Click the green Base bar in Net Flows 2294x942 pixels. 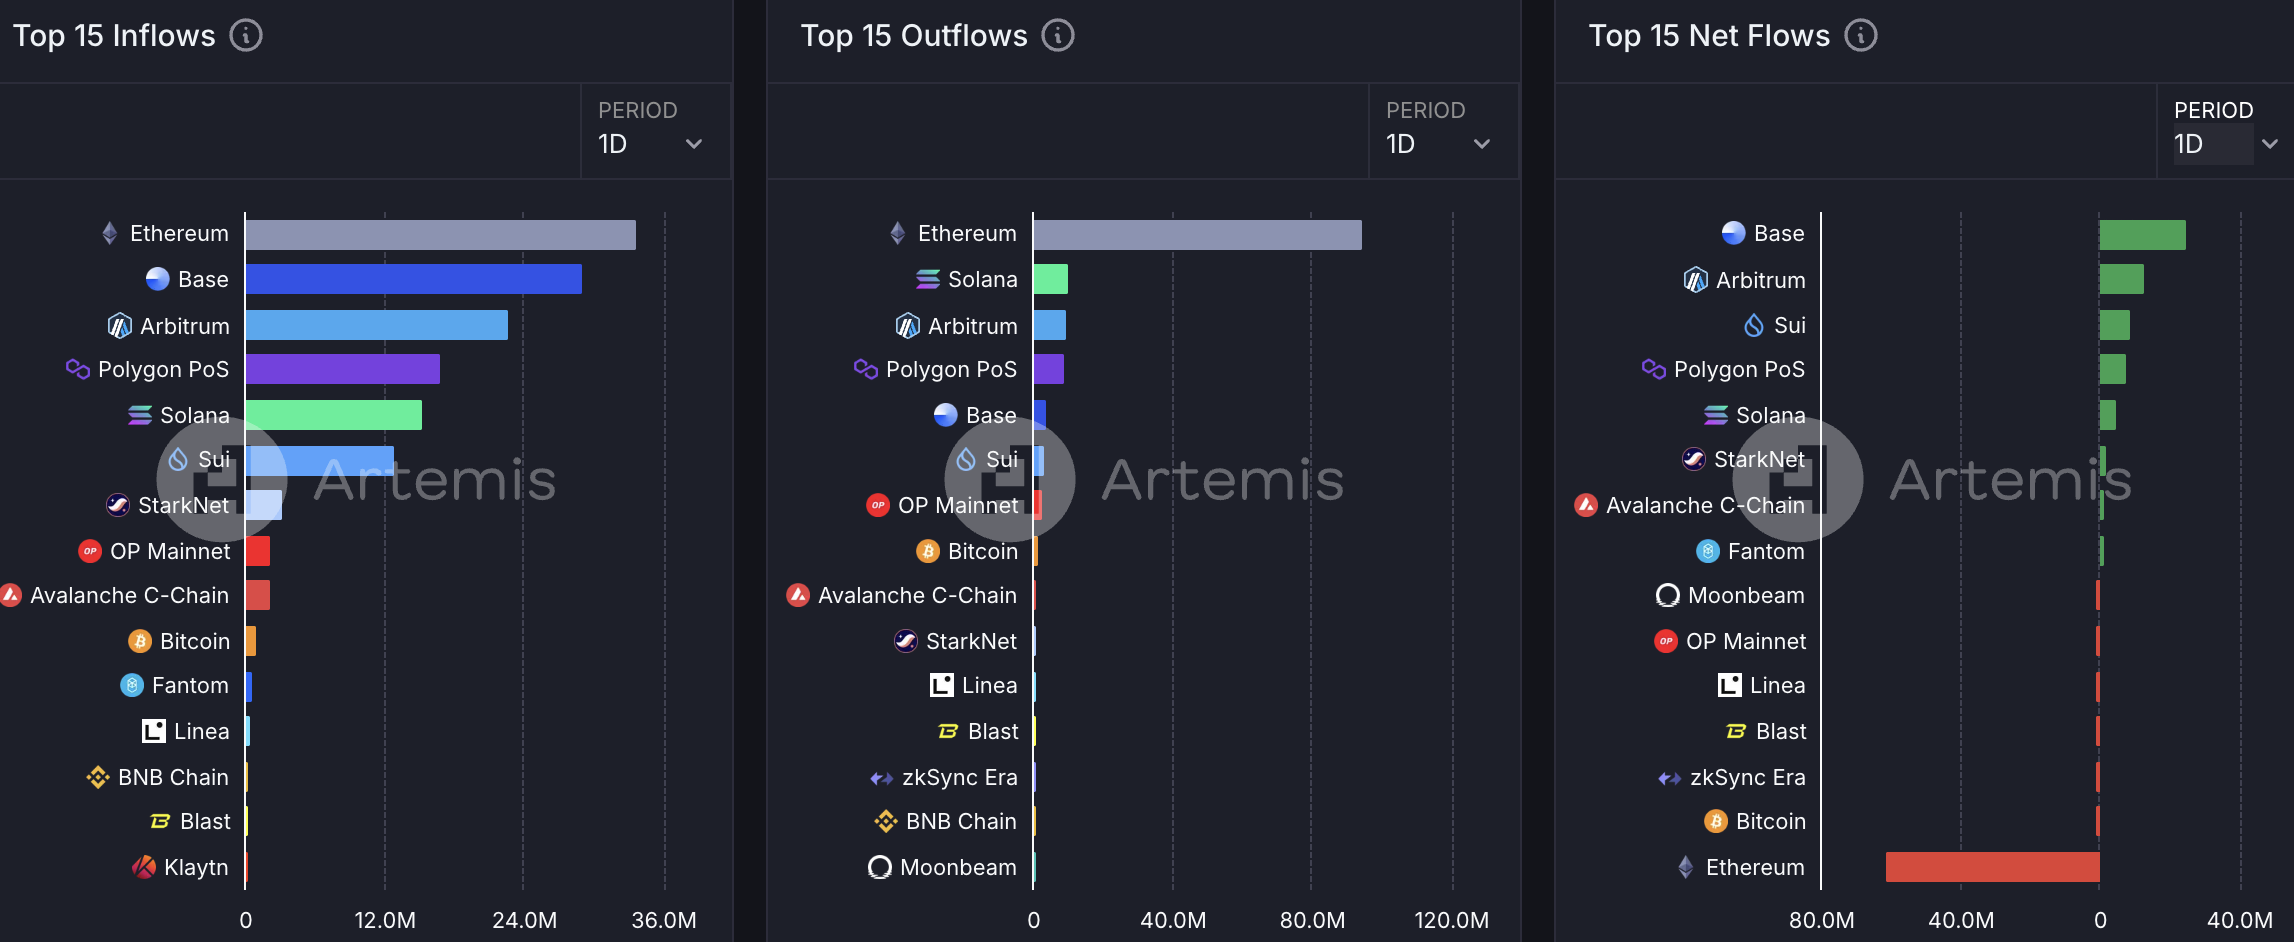tap(2142, 235)
